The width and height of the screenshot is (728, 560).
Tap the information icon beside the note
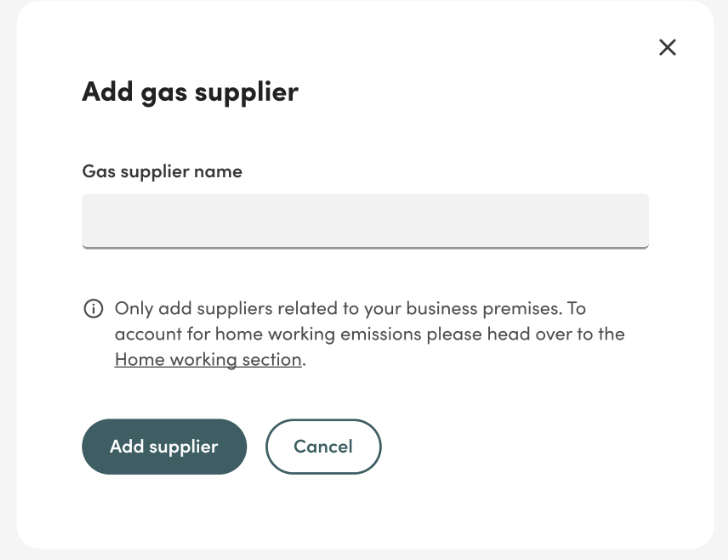(x=93, y=309)
